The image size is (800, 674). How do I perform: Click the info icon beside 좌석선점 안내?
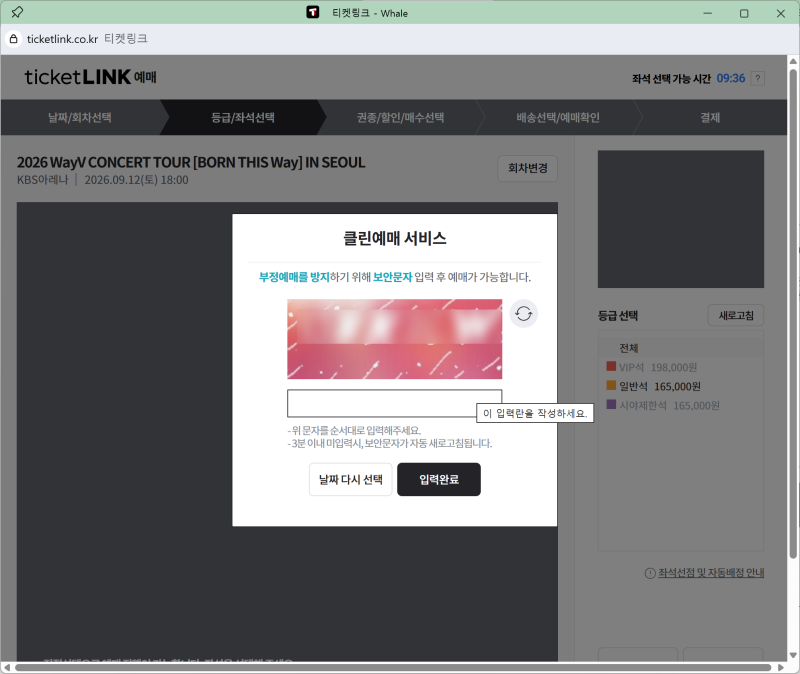pyautogui.click(x=650, y=573)
